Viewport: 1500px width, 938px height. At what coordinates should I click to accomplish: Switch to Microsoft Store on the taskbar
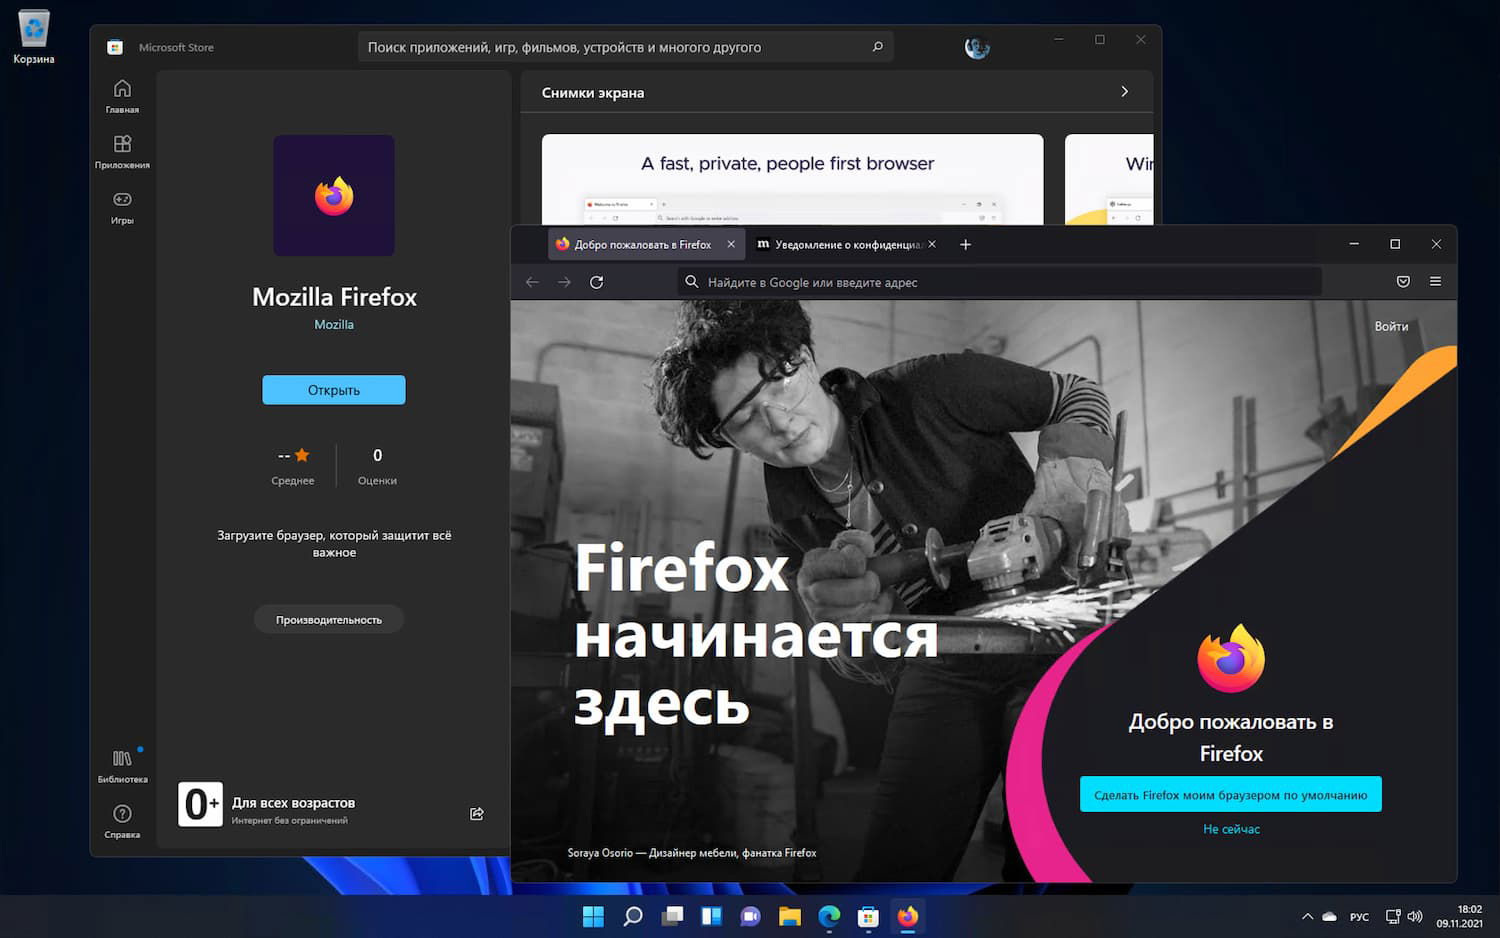point(868,916)
